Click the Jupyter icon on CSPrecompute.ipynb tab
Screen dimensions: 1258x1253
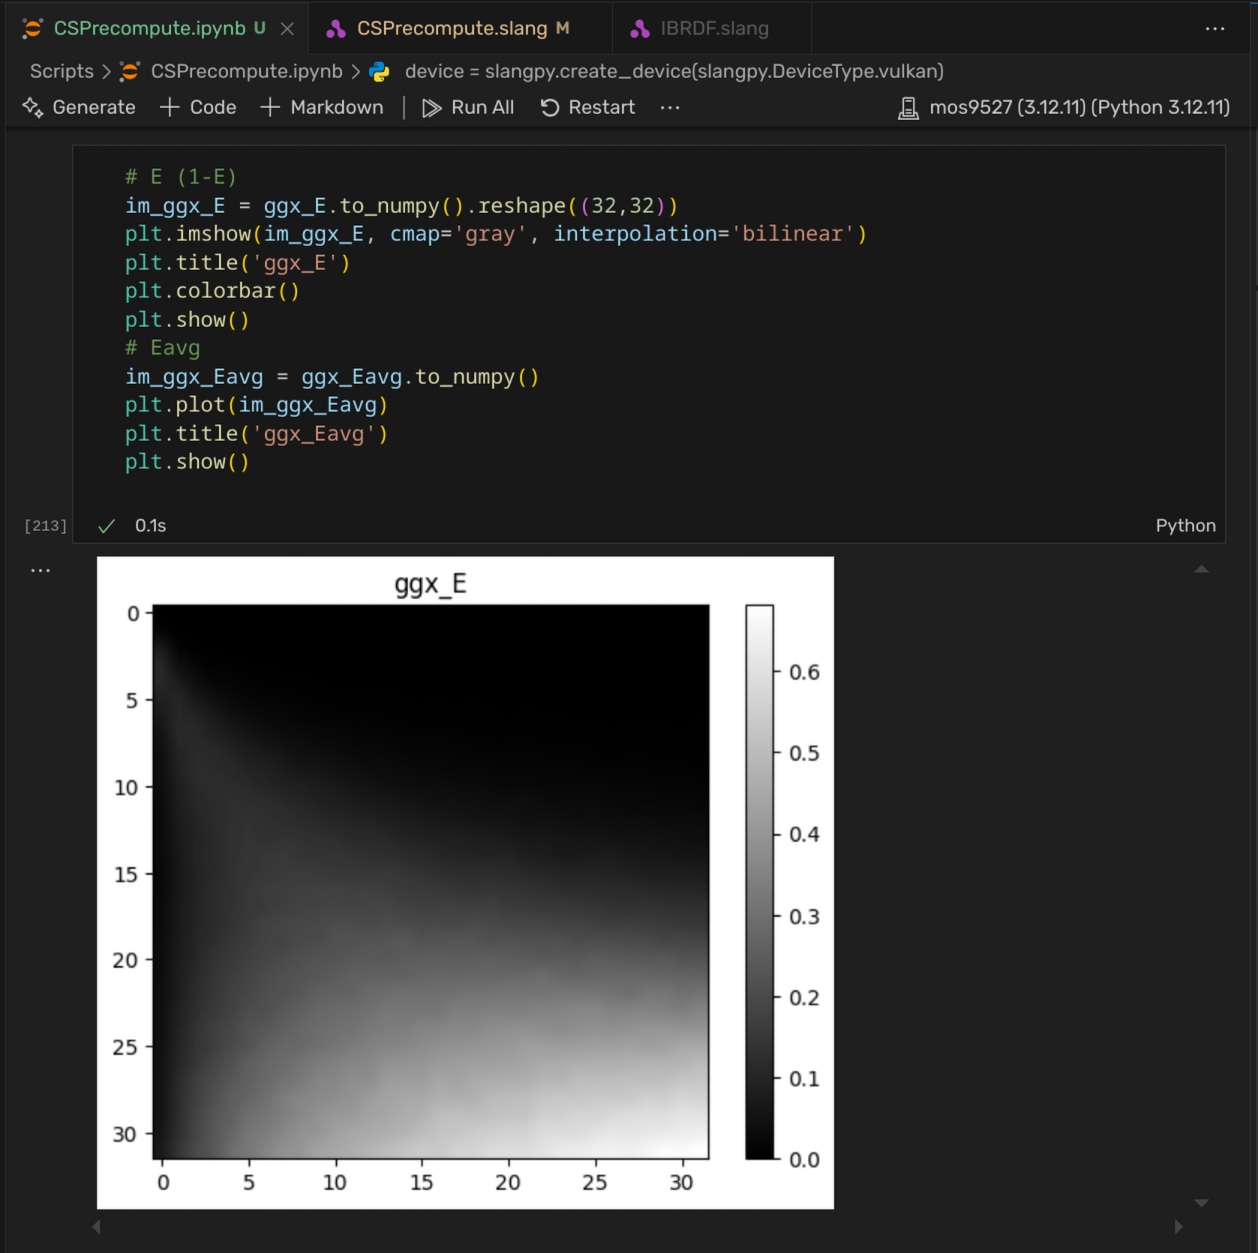coord(30,28)
